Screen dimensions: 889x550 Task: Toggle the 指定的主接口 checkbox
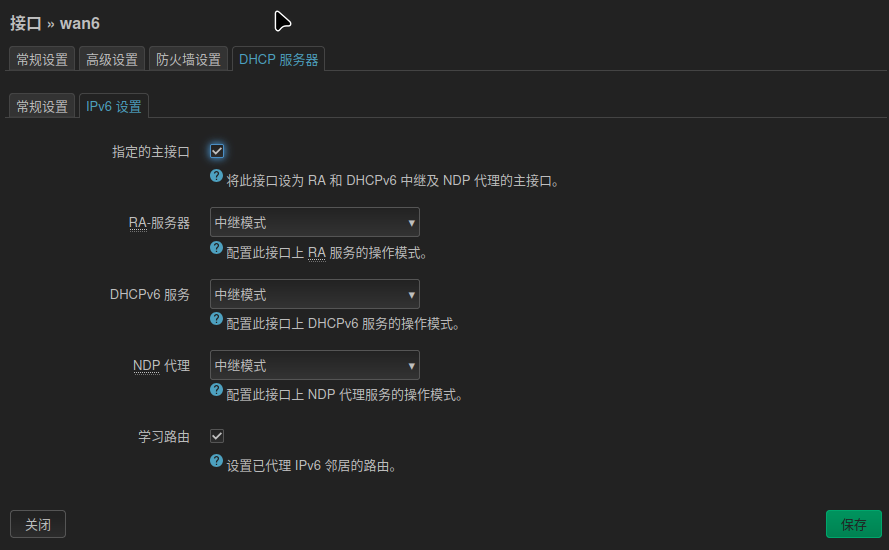point(217,151)
